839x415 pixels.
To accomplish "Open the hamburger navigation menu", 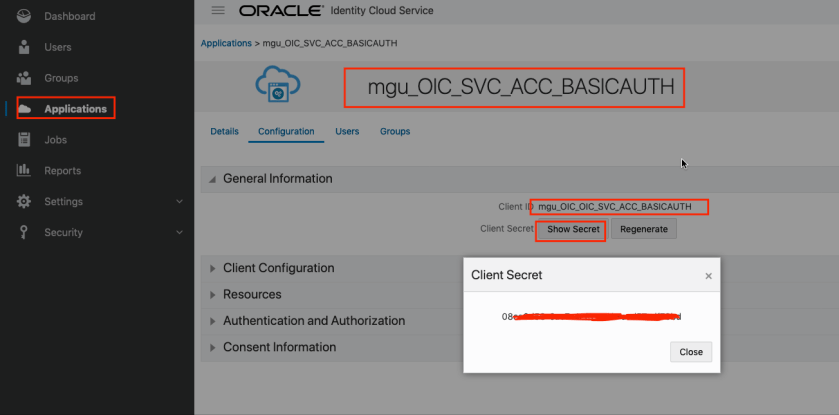I will coord(218,11).
